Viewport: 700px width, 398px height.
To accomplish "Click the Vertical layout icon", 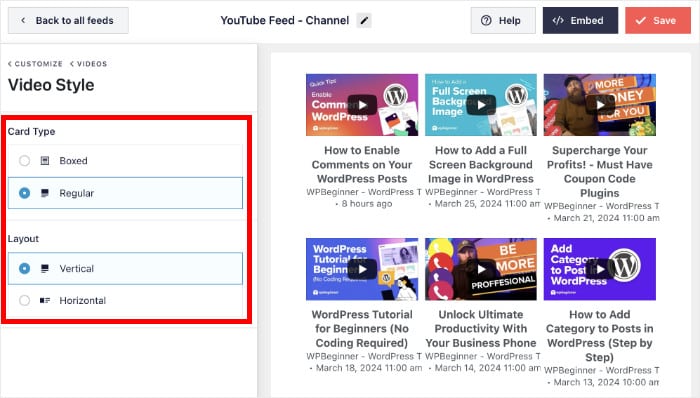I will click(45, 269).
